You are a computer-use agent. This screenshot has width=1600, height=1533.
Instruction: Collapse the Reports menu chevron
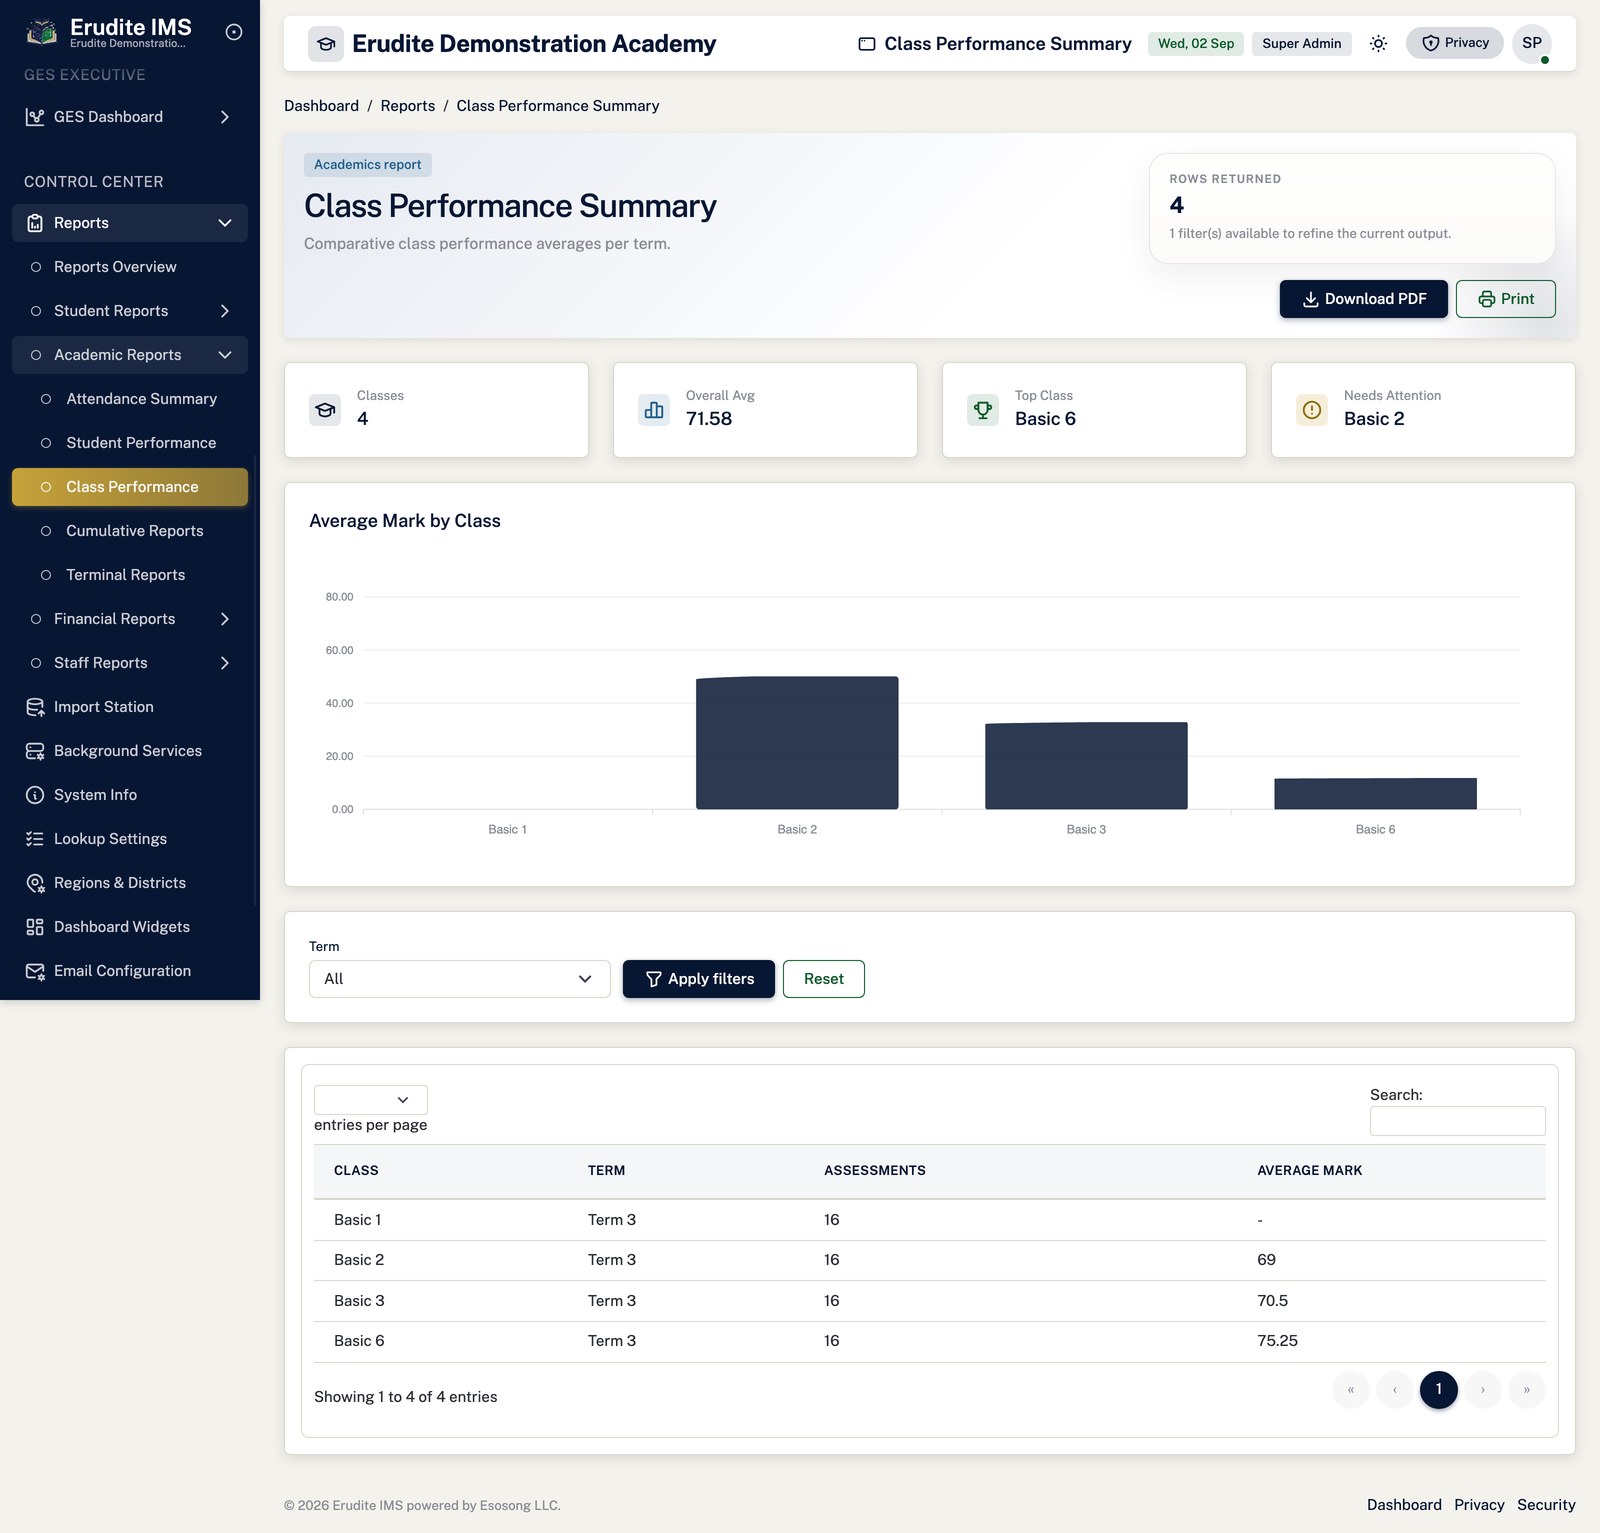click(225, 223)
